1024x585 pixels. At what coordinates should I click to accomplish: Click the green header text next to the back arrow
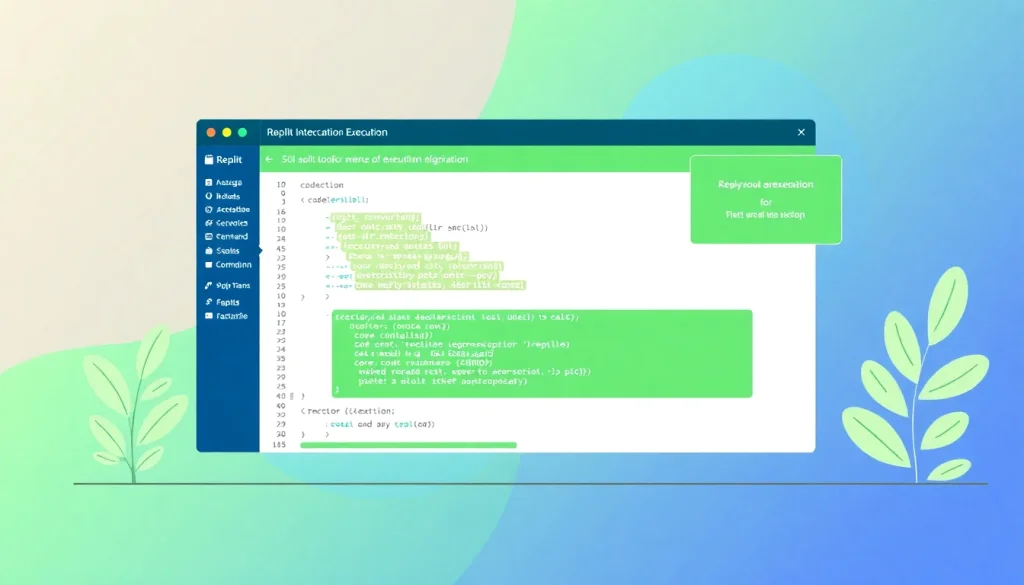375,159
